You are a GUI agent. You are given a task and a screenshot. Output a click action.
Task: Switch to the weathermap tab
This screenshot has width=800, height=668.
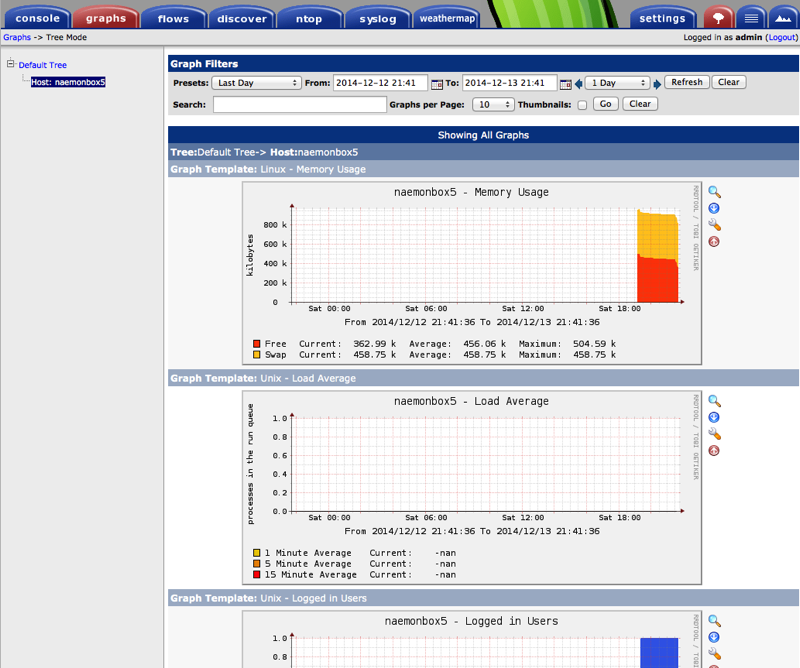click(447, 18)
